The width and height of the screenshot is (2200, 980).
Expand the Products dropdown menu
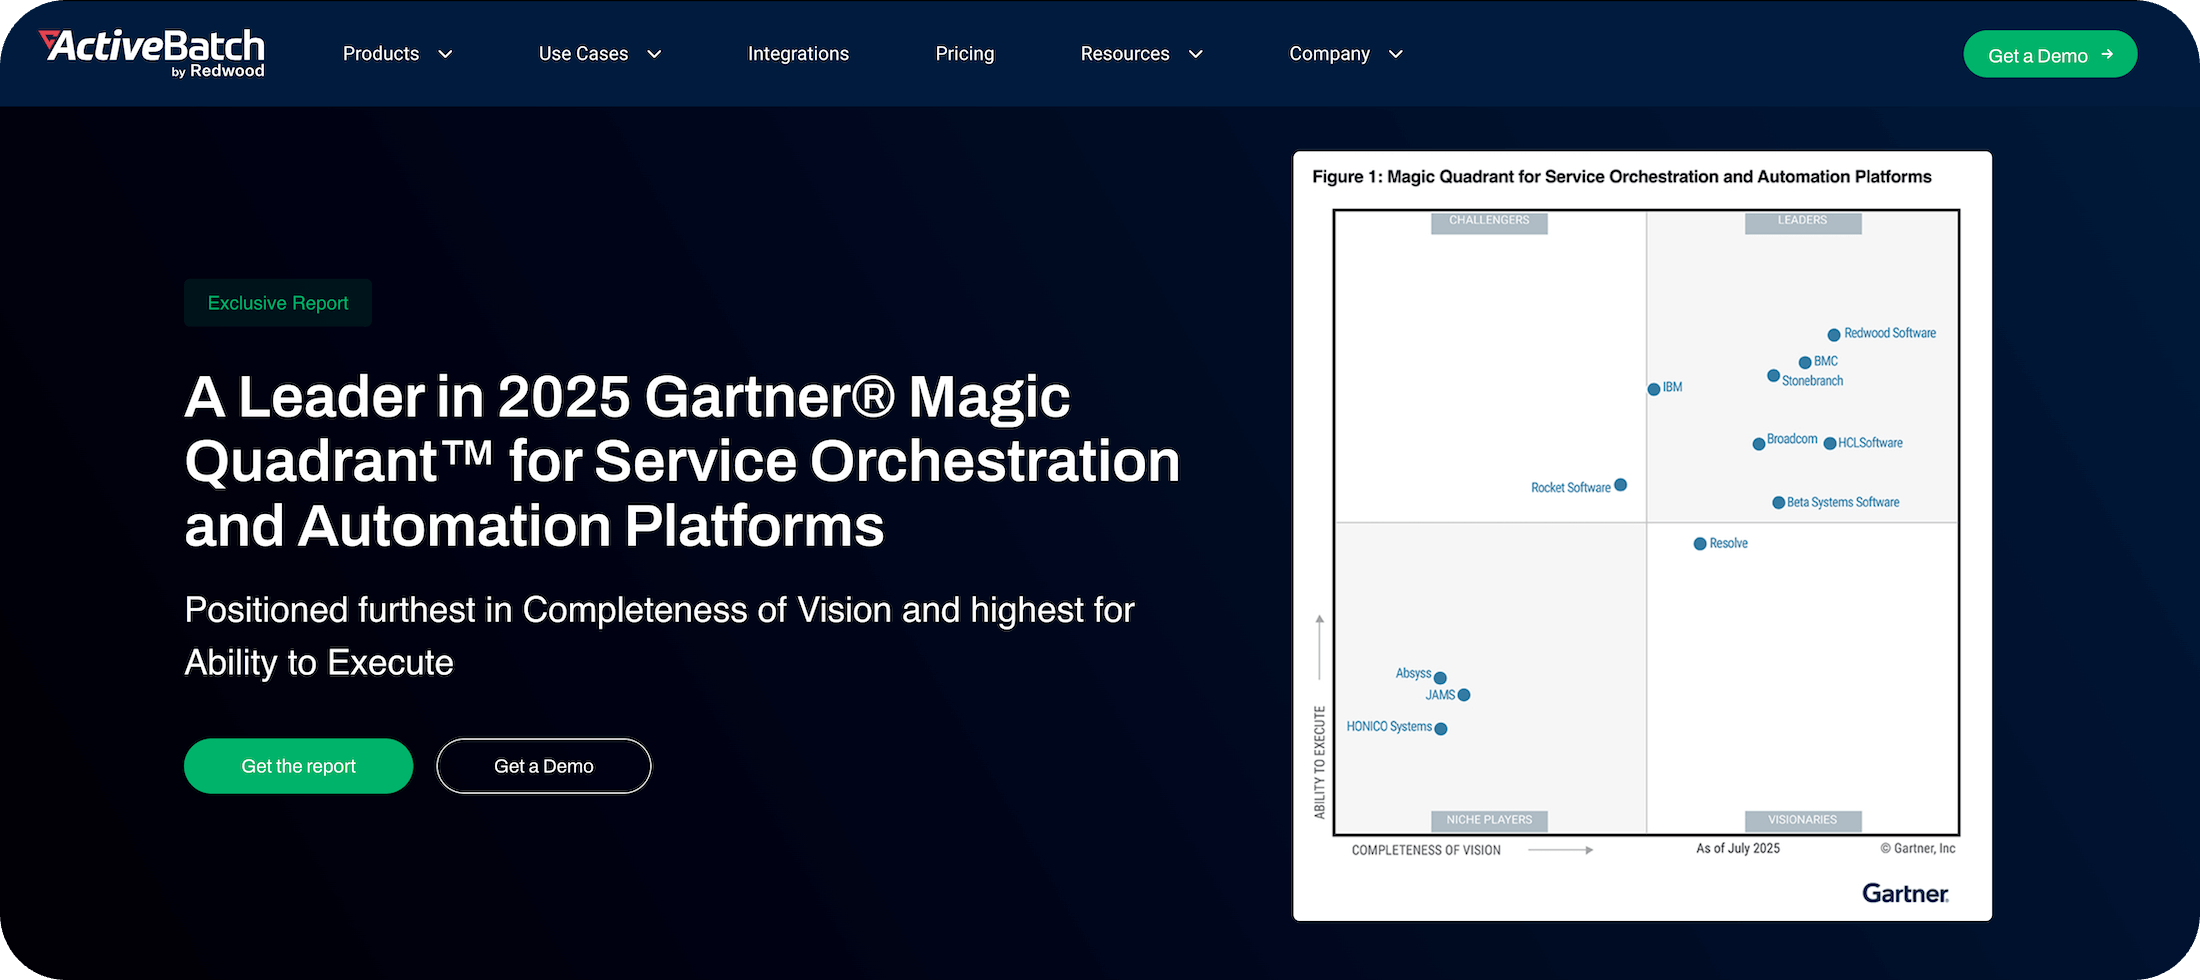(x=397, y=53)
